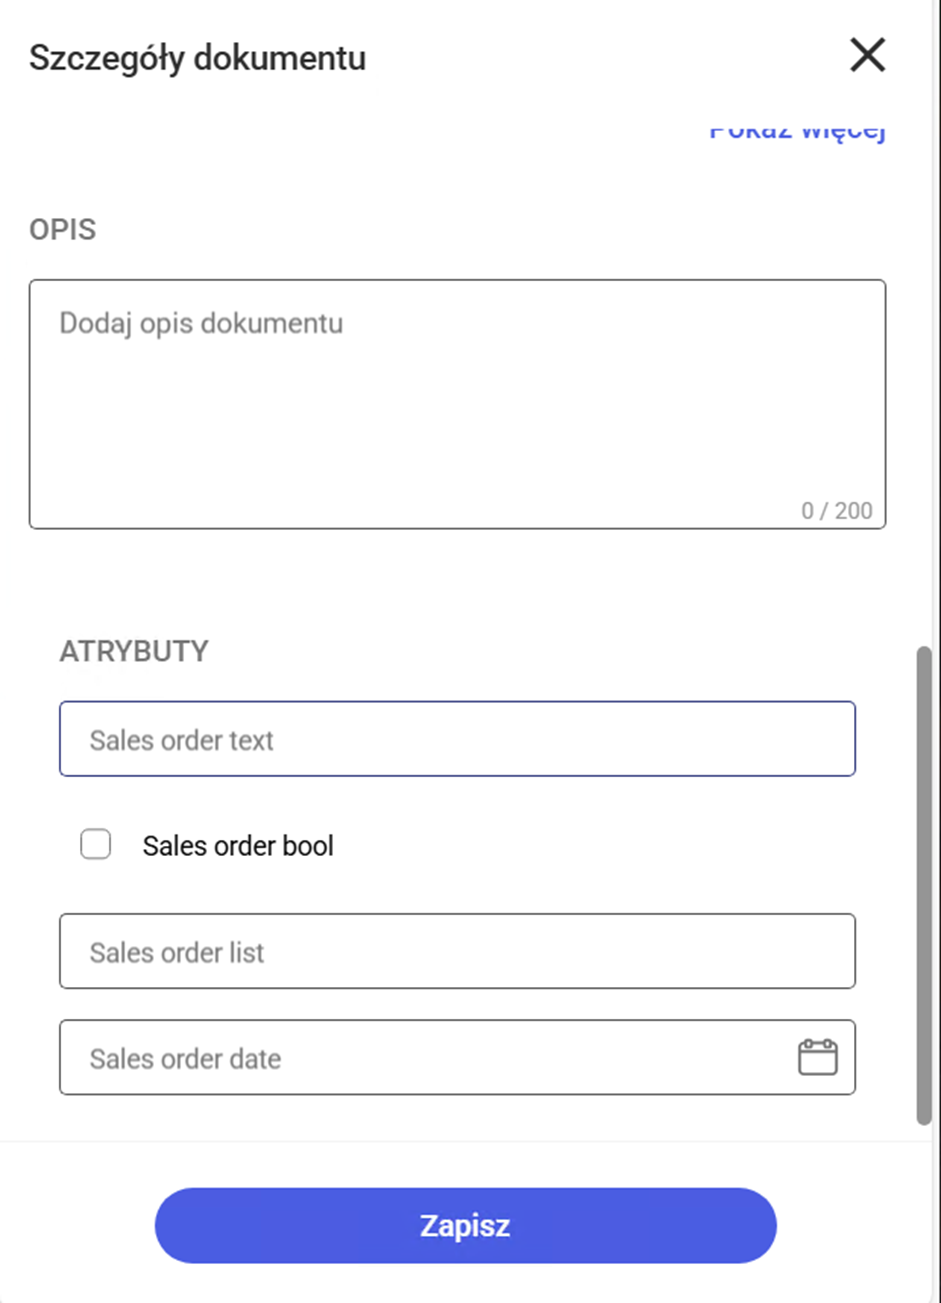
Task: Open the calendar picker icon
Action: click(817, 1057)
